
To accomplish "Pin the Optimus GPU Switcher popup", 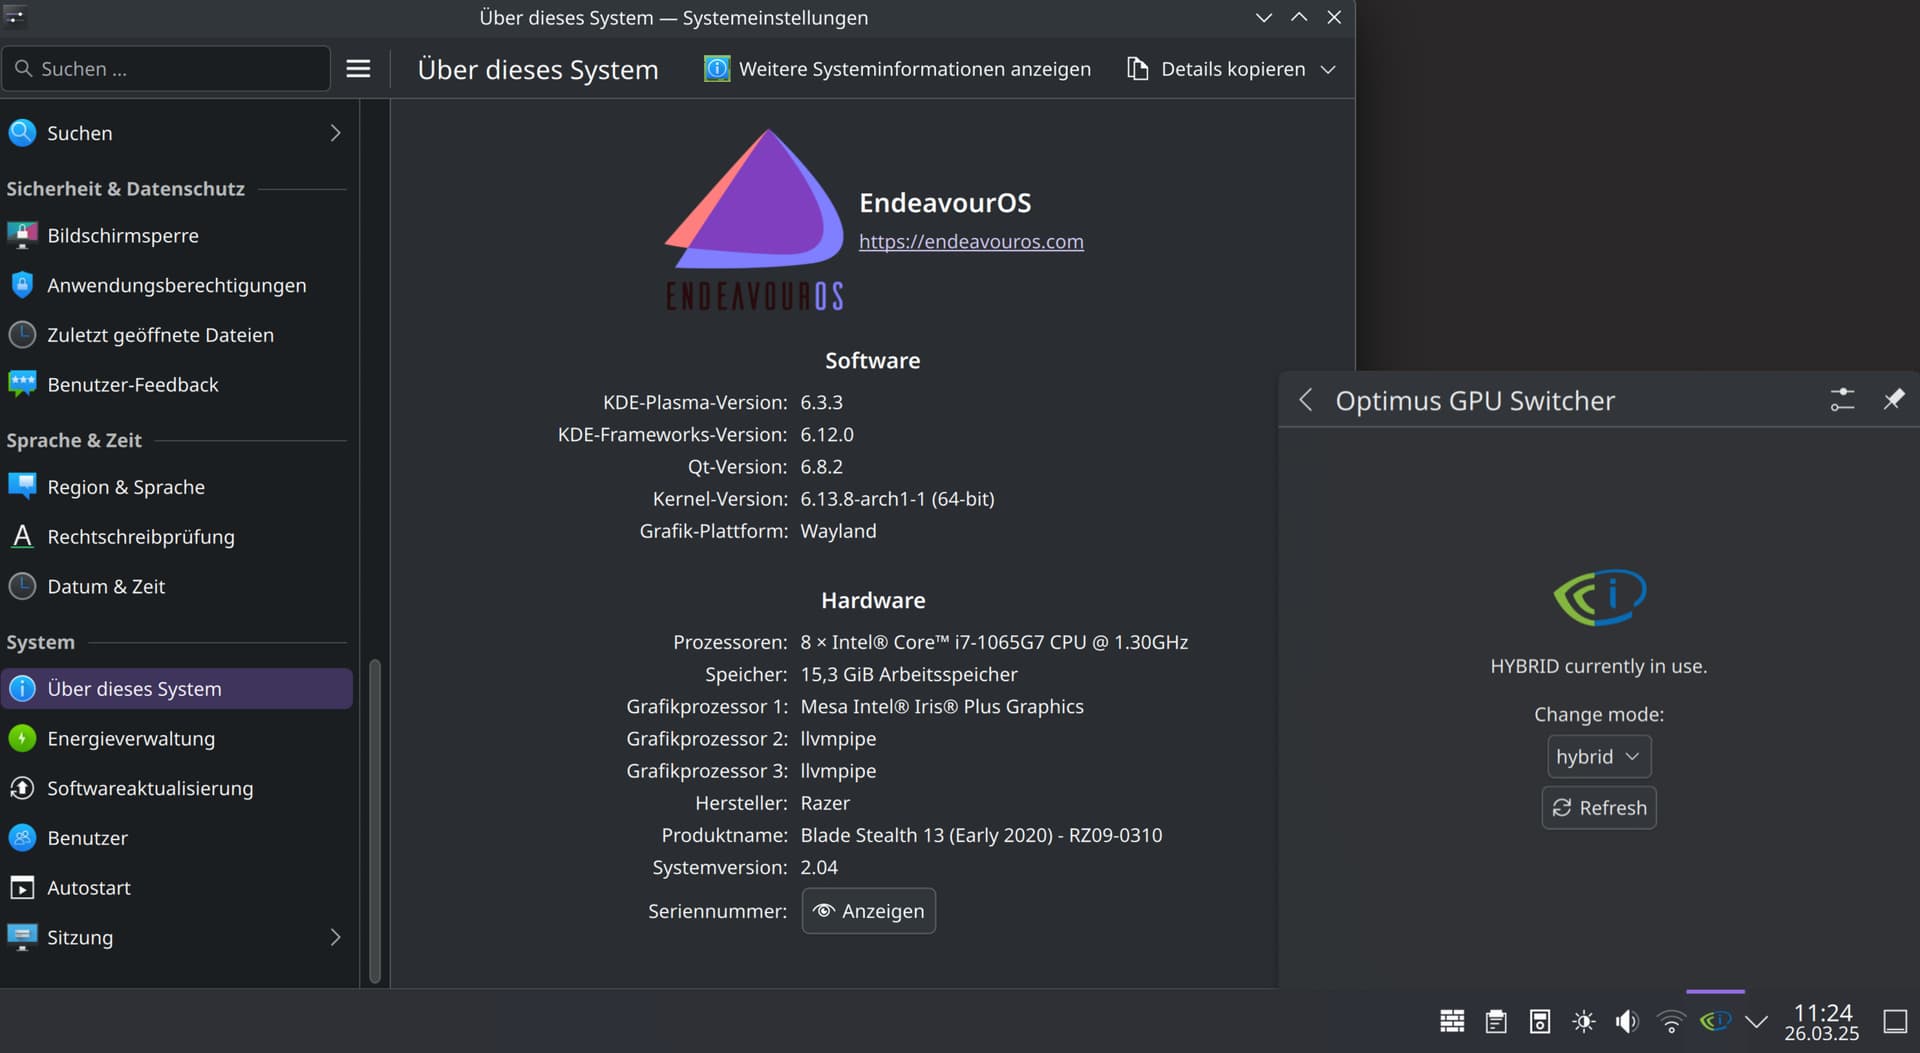I will 1894,400.
